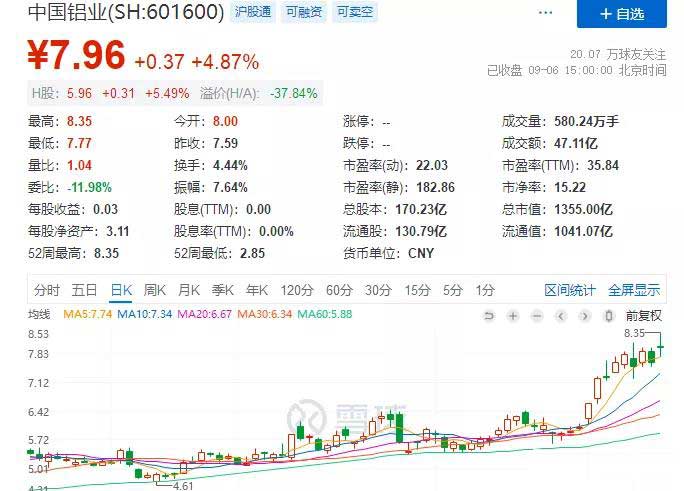This screenshot has height=491, width=684.
Task: Select the 季K chart tab
Action: pos(222,290)
